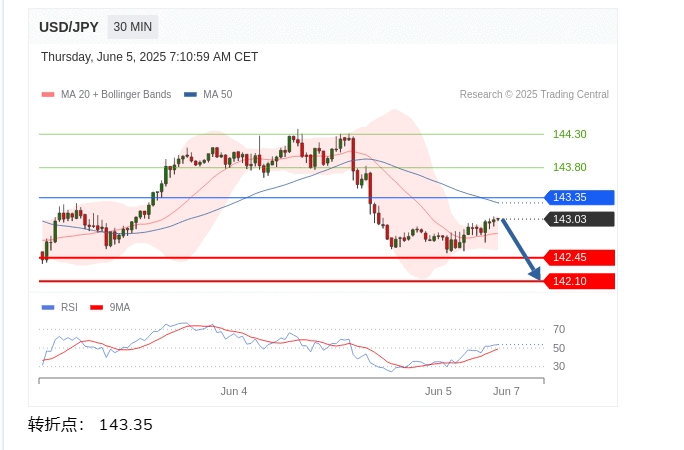Click the Jun 5 date axis label
The width and height of the screenshot is (684, 450).
(x=438, y=391)
